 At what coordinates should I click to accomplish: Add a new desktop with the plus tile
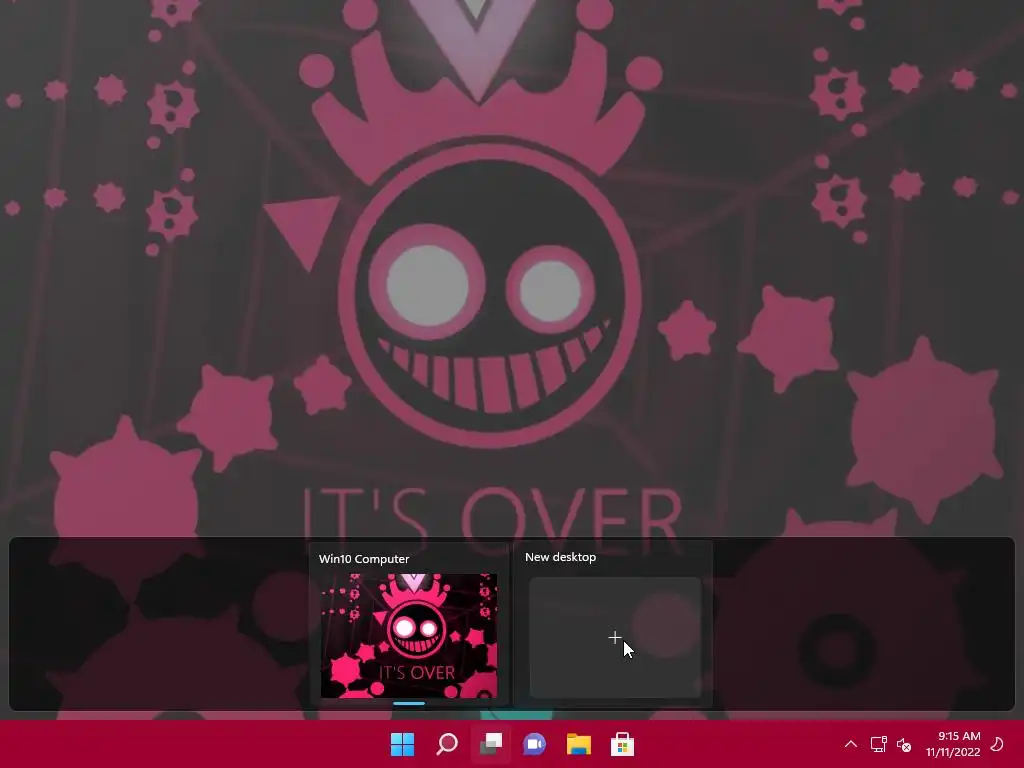(x=615, y=637)
